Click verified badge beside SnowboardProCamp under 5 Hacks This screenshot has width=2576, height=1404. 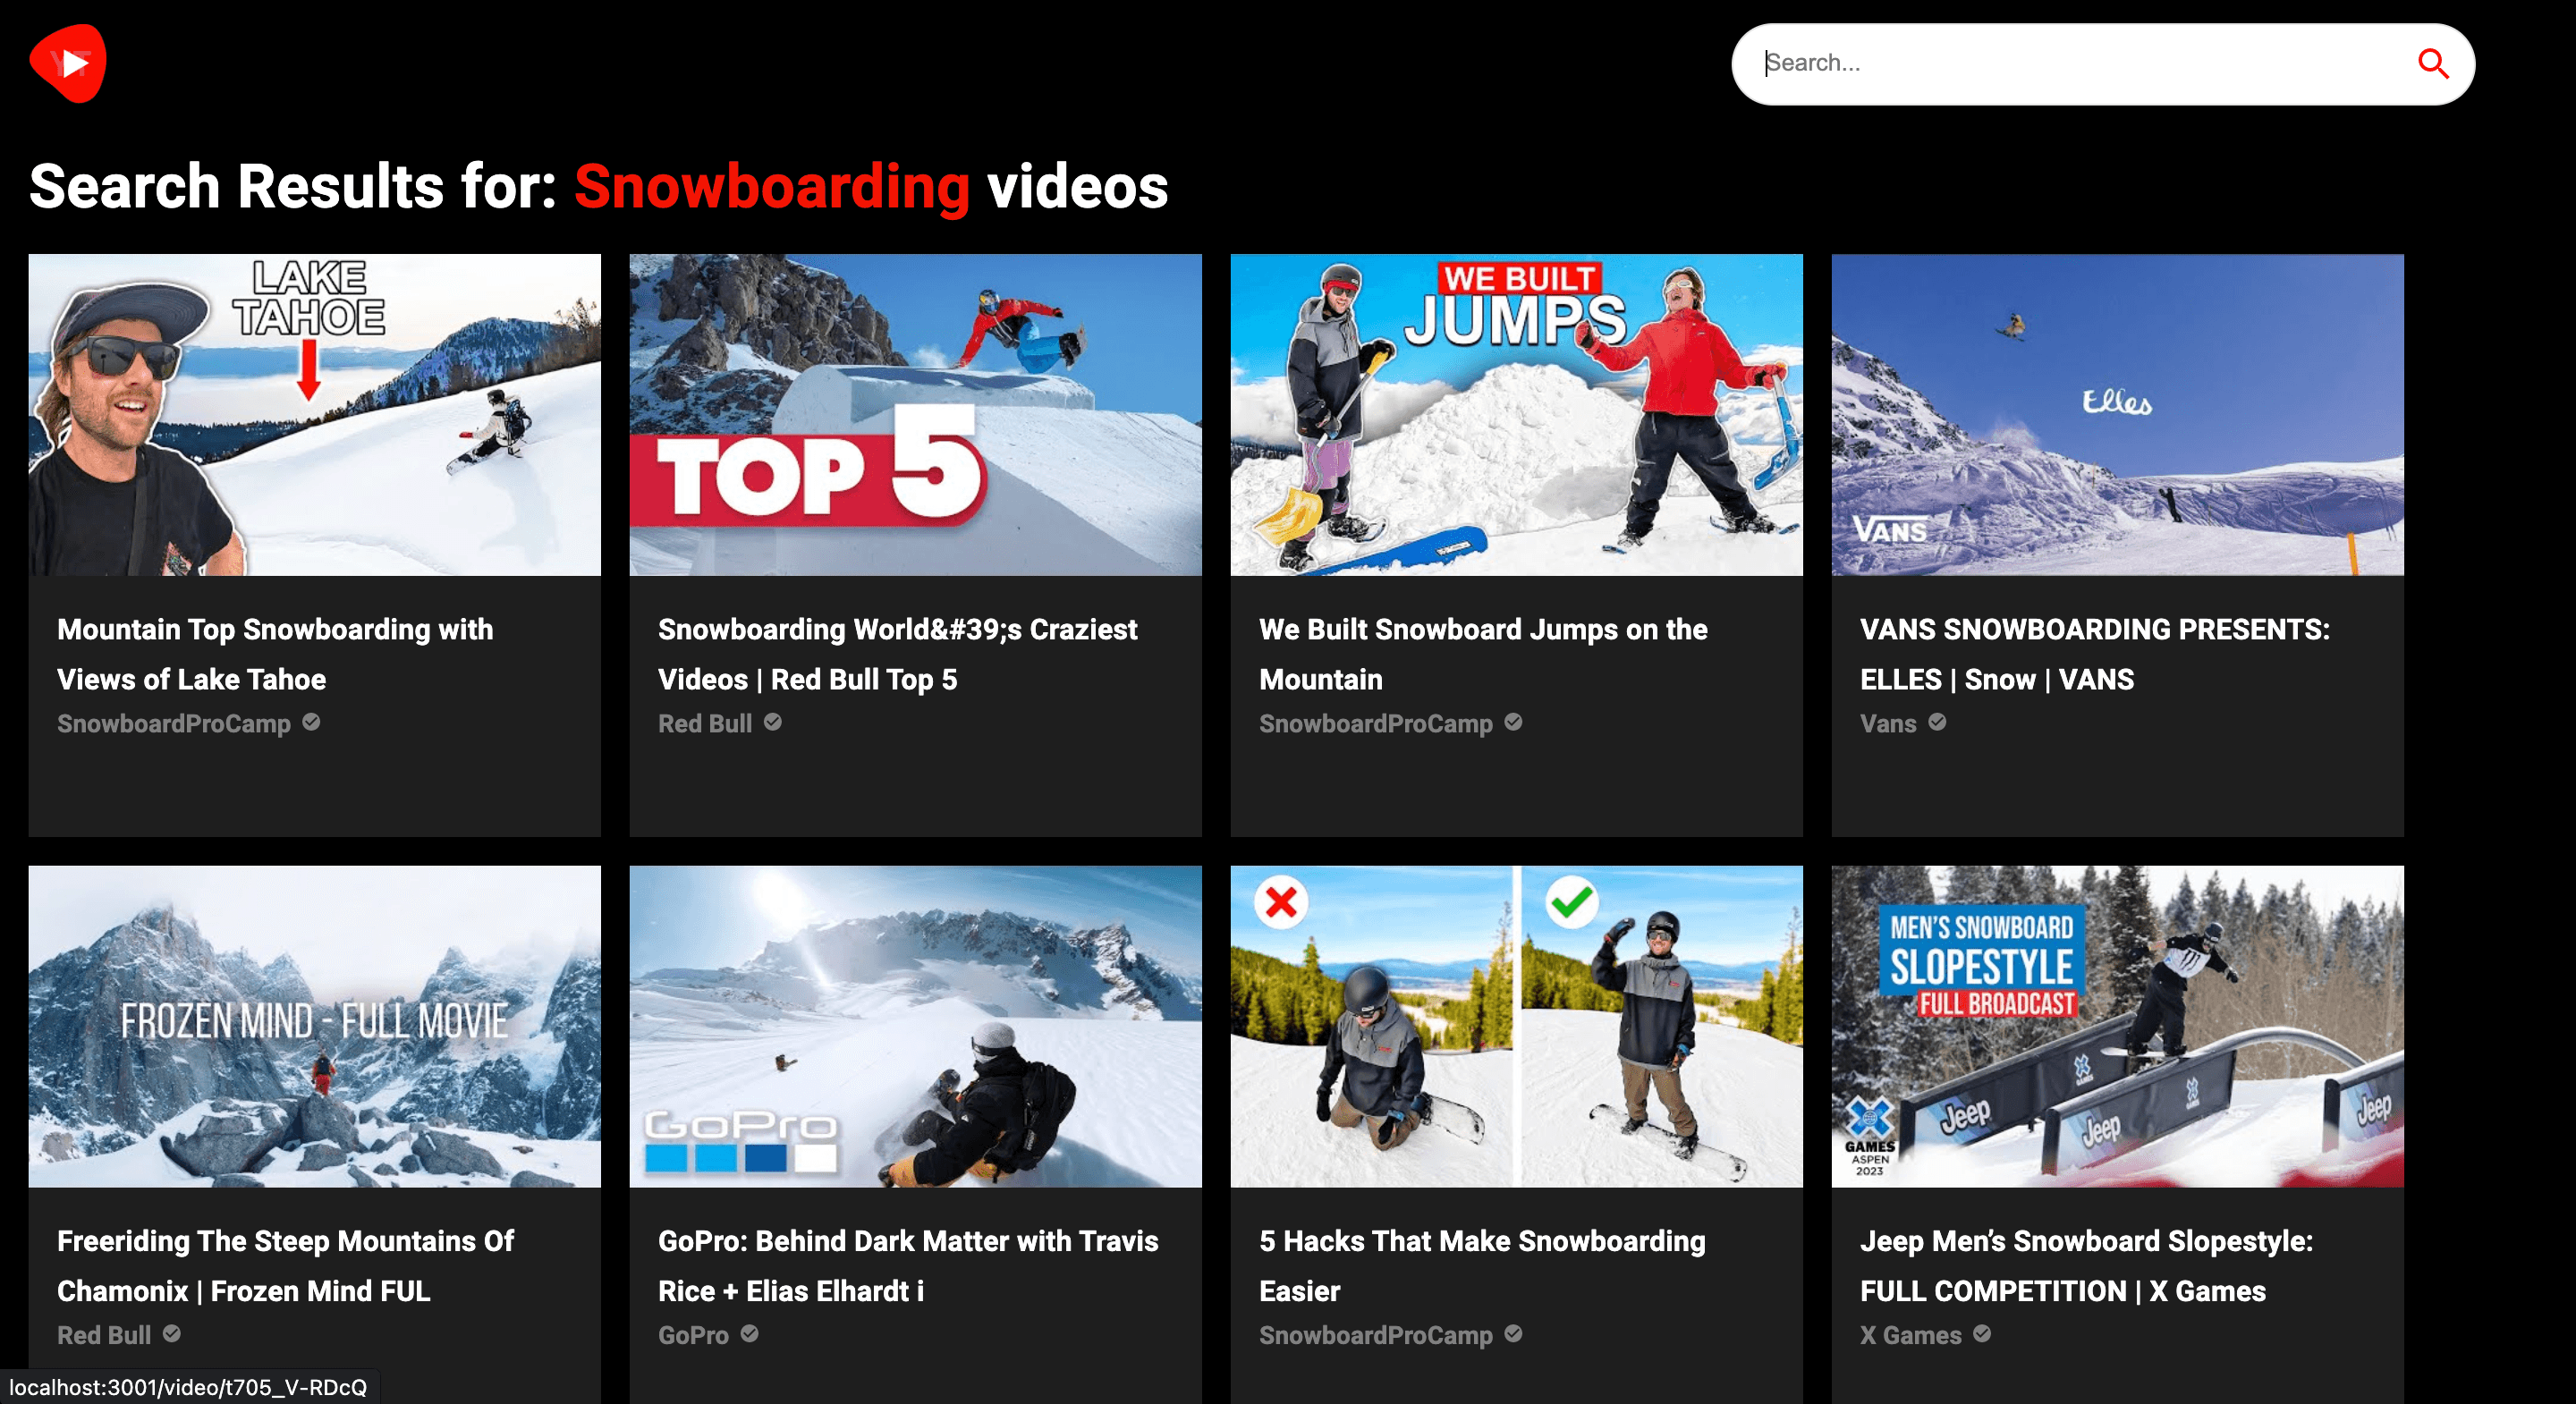[1513, 1334]
